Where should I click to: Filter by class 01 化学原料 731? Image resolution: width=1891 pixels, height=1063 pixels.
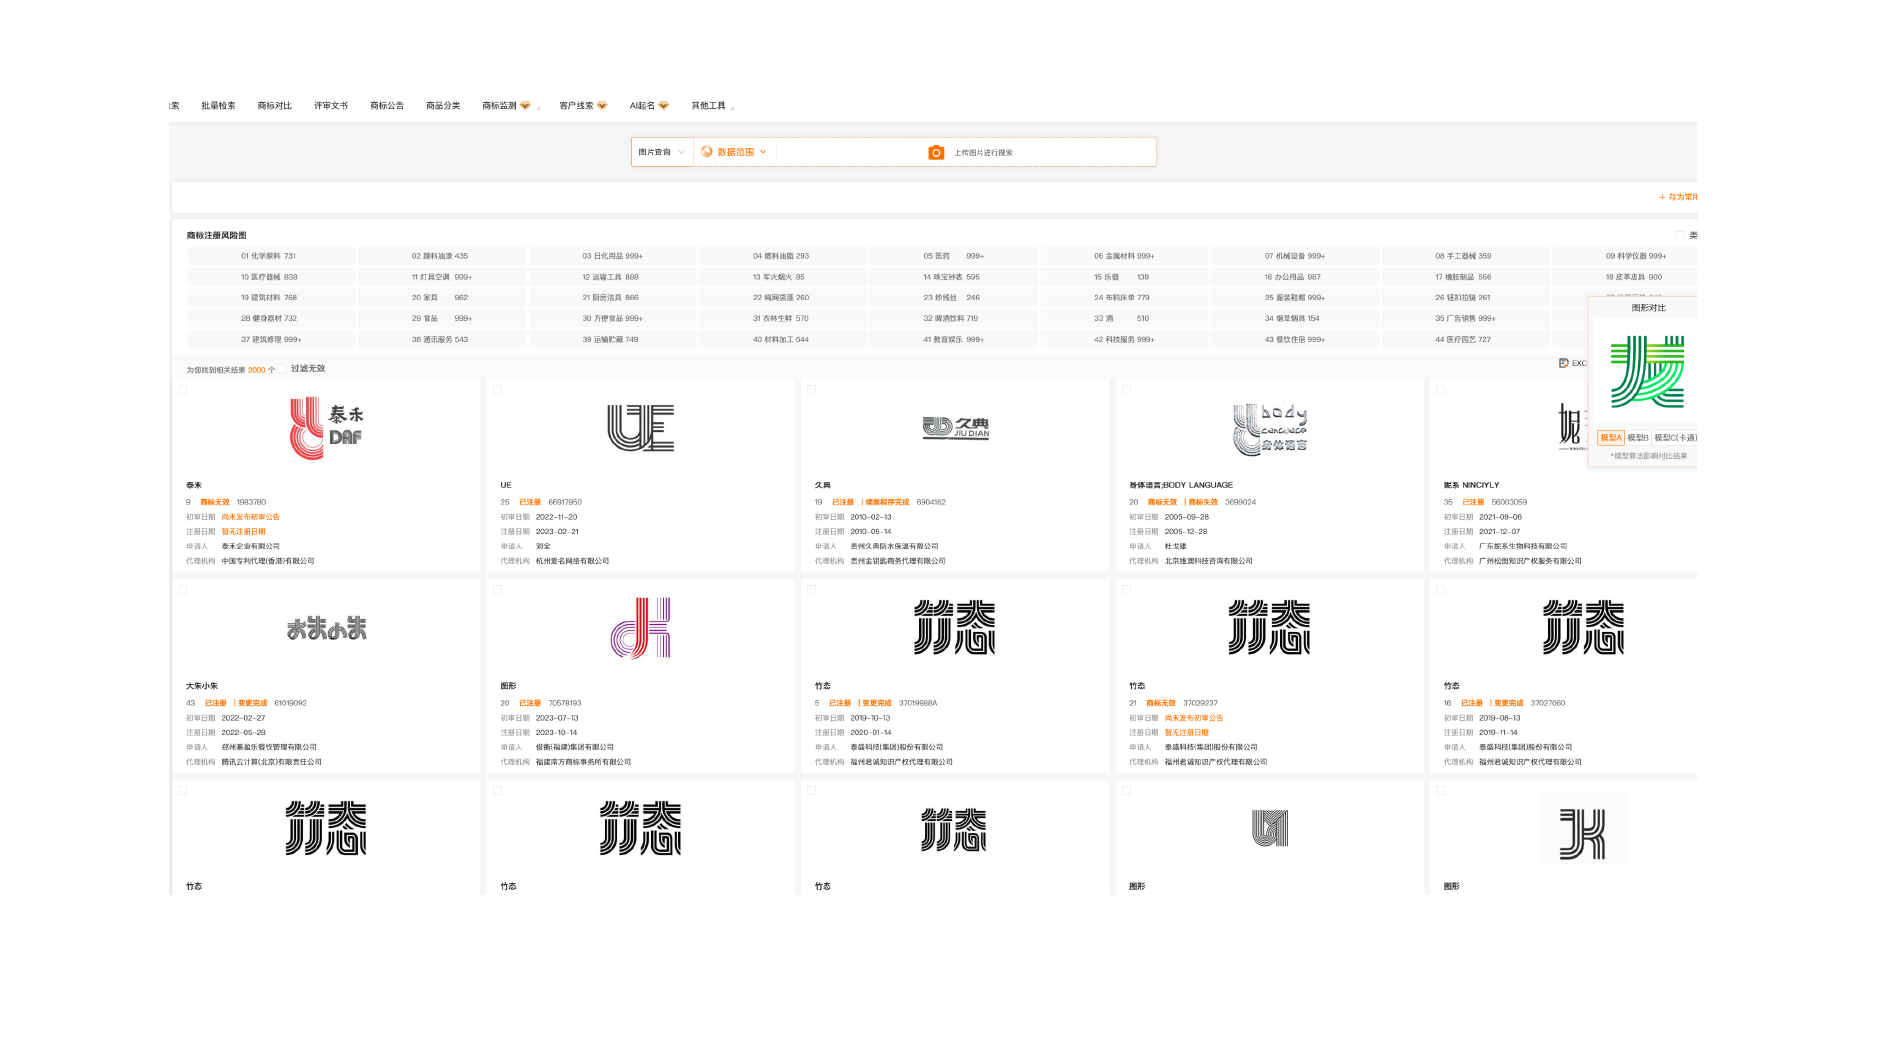[271, 256]
